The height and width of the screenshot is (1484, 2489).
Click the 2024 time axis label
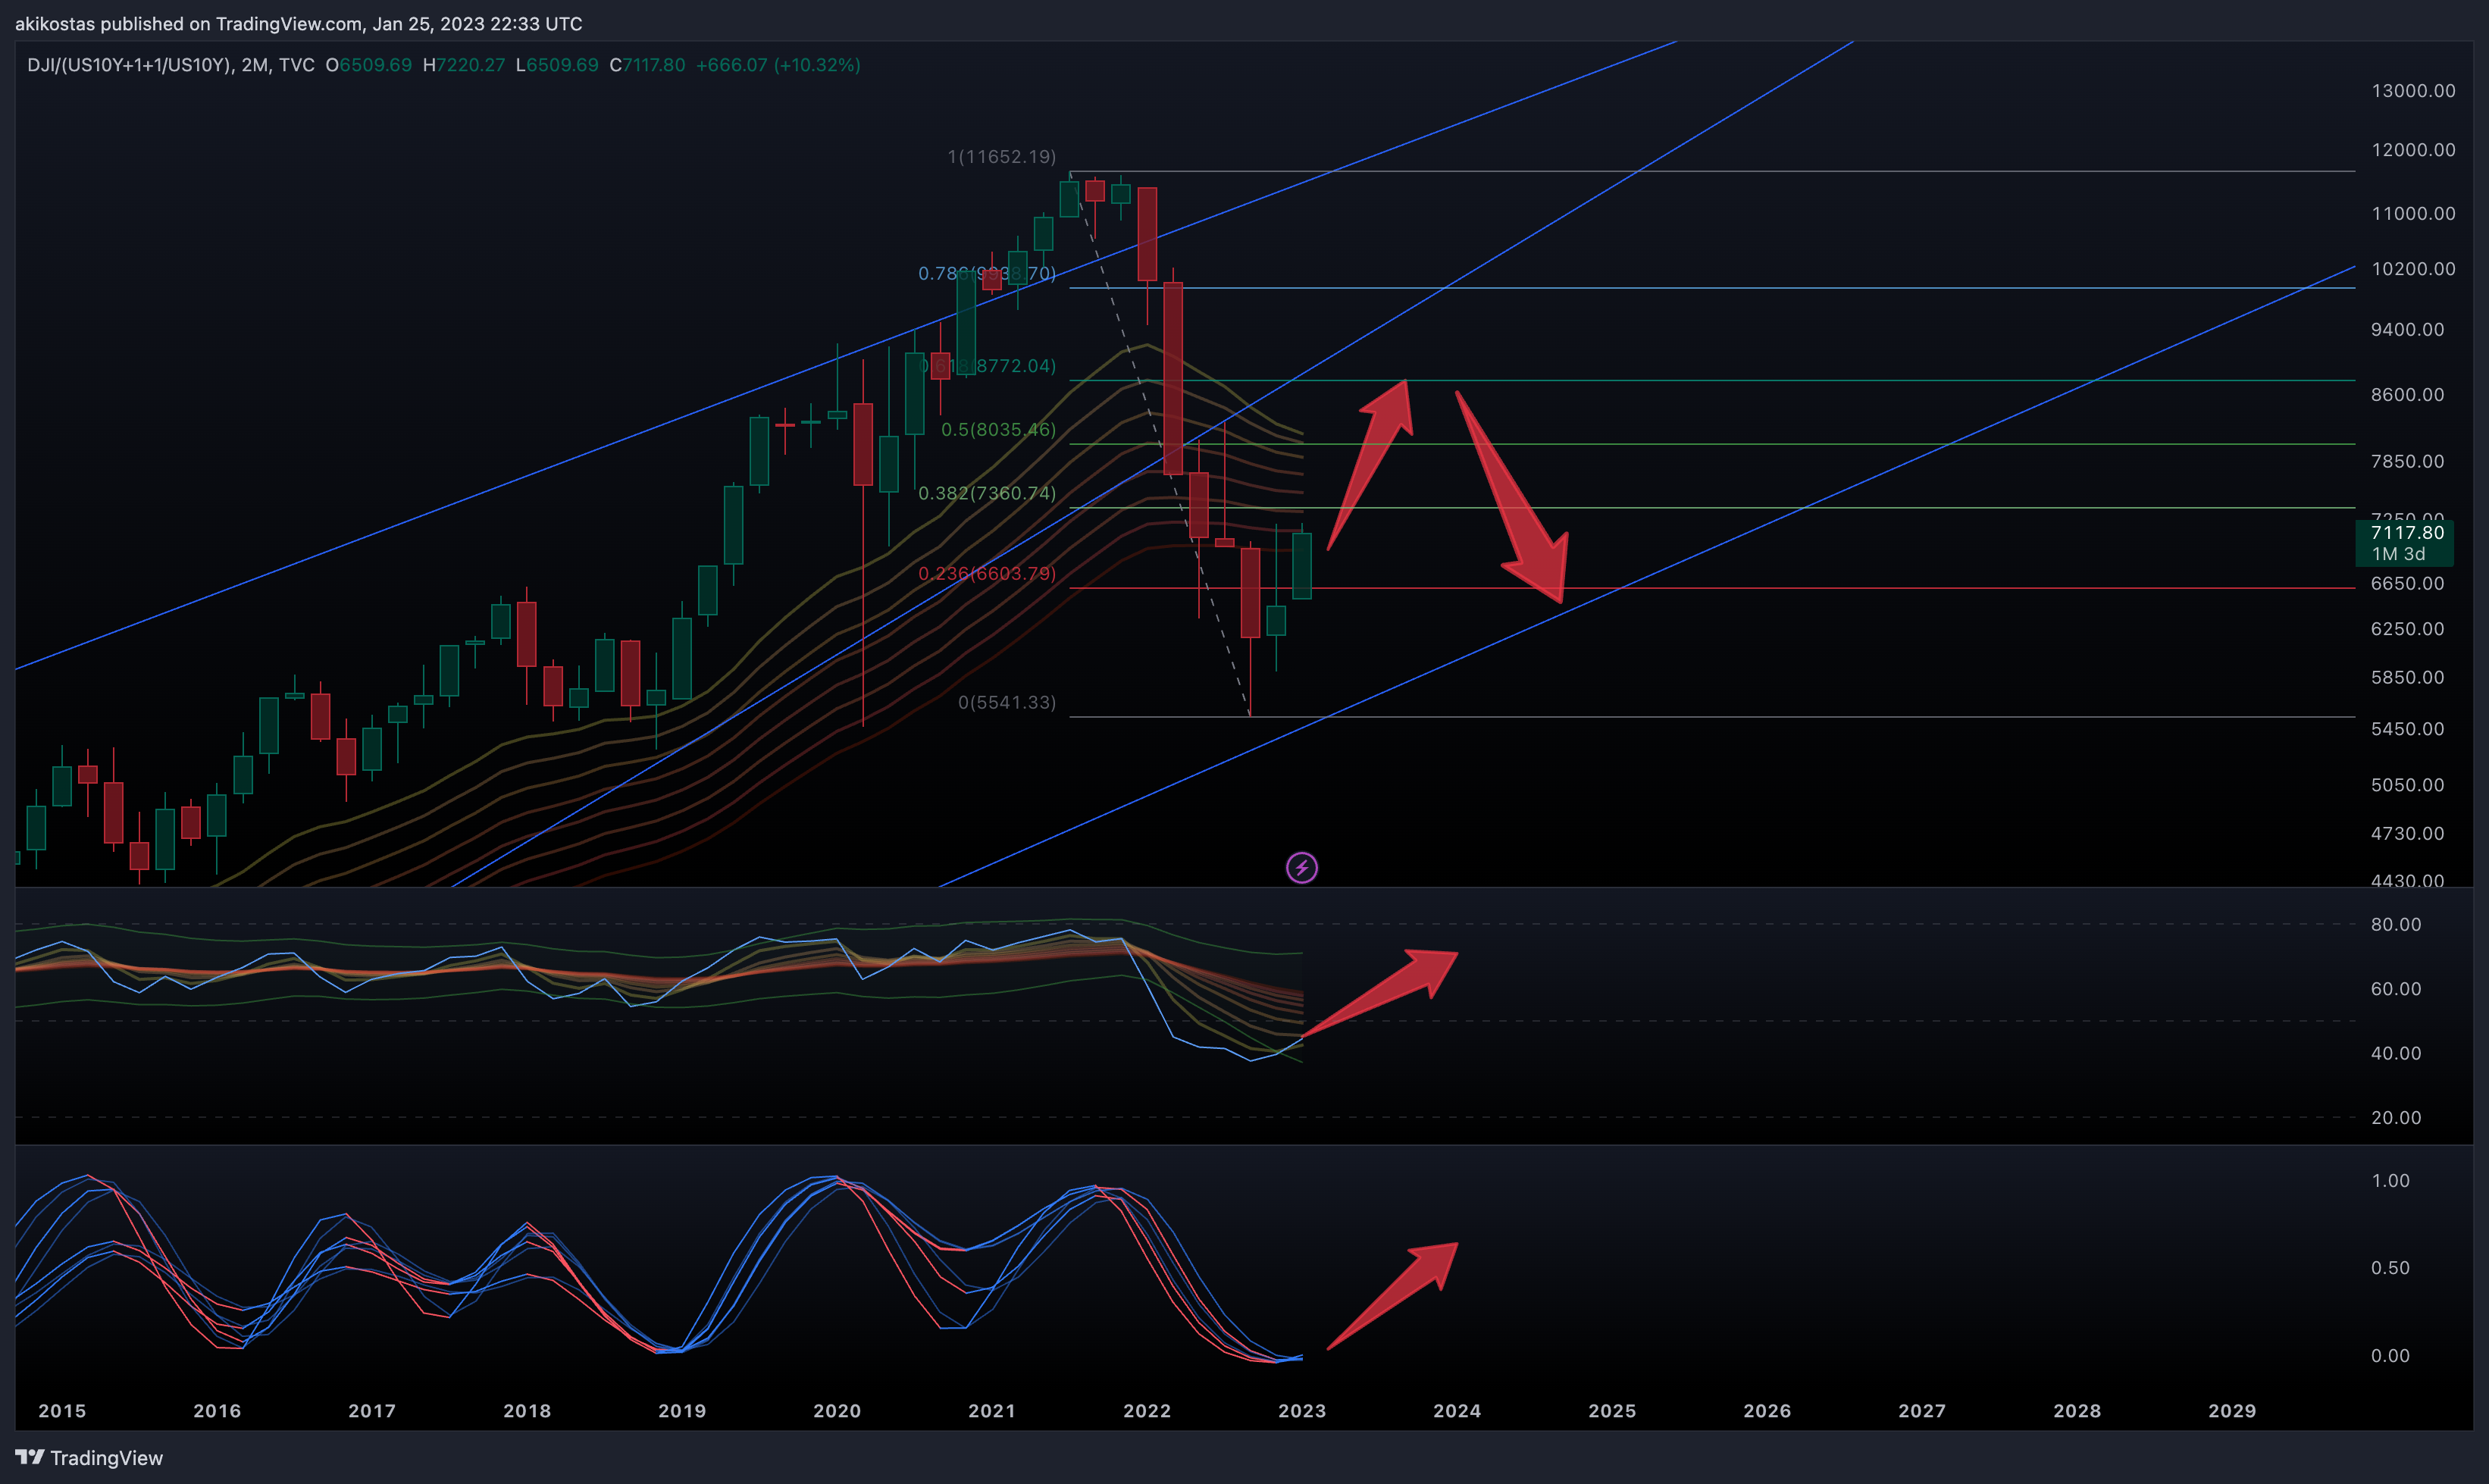tap(1457, 1411)
